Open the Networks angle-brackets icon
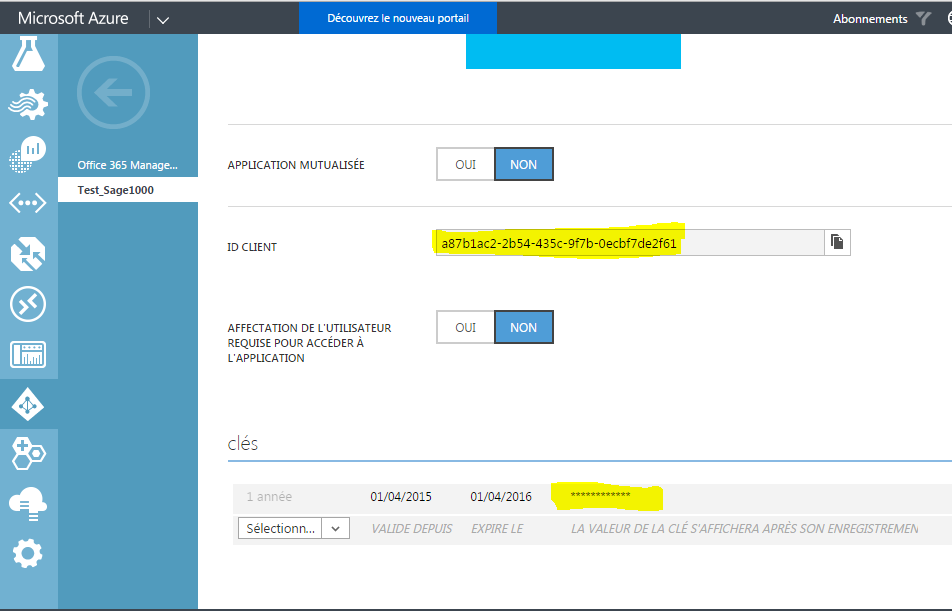This screenshot has width=952, height=611. pyautogui.click(x=28, y=203)
